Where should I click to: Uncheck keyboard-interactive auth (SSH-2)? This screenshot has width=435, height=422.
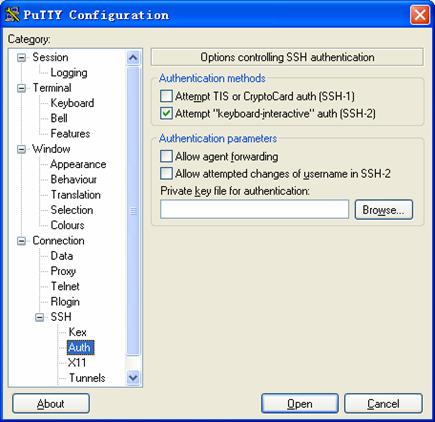point(166,113)
